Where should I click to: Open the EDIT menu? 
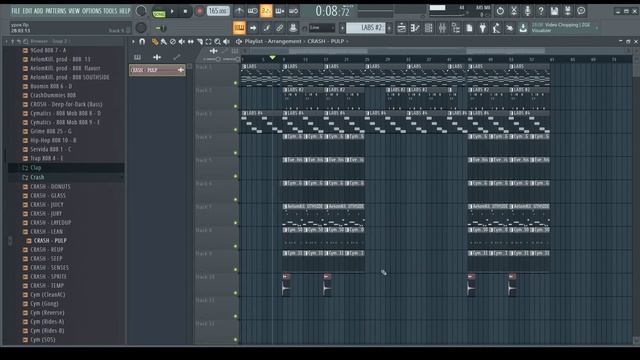pyautogui.click(x=27, y=11)
